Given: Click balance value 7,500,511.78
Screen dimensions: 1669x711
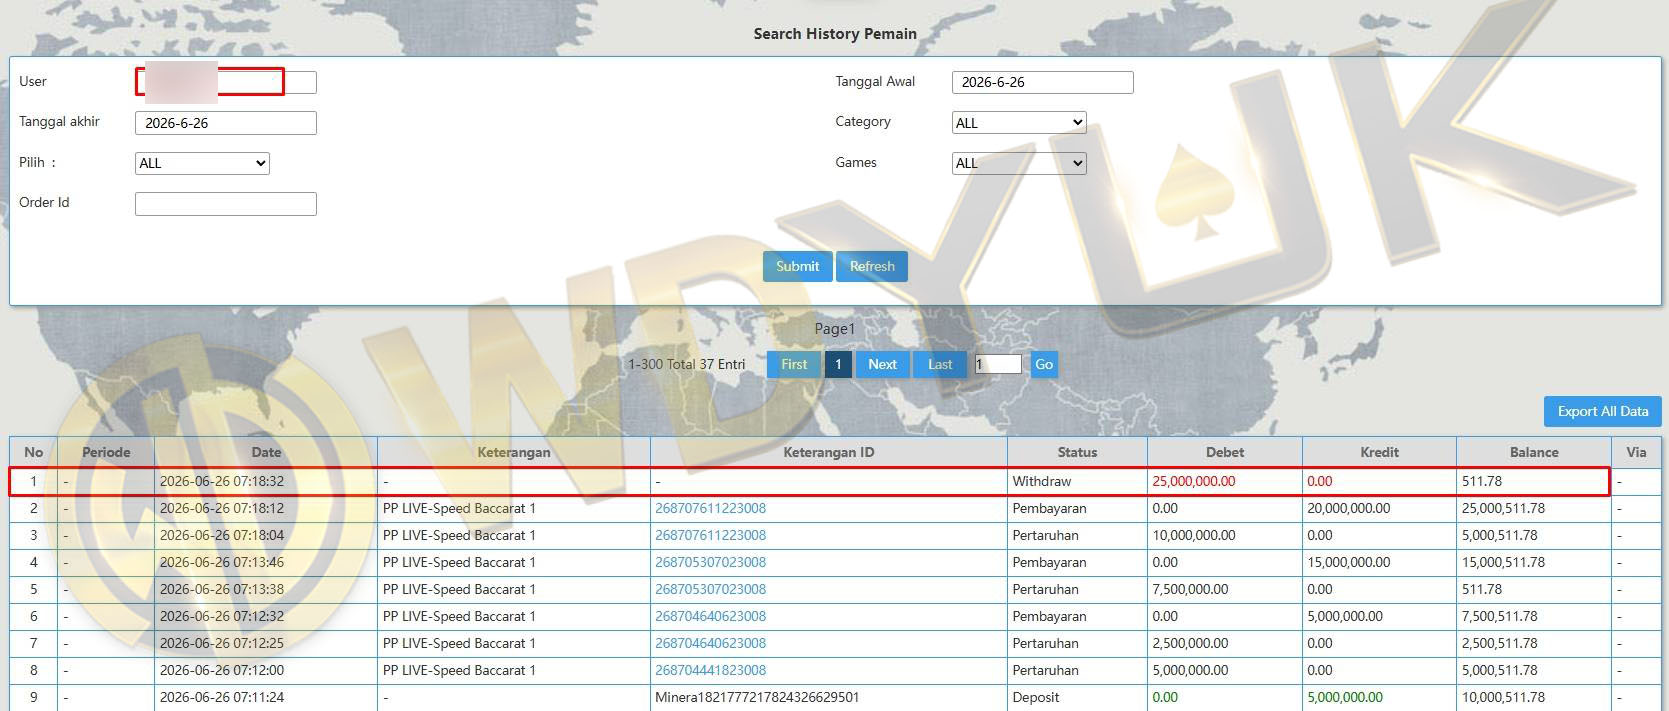Looking at the screenshot, I should [x=1500, y=616].
